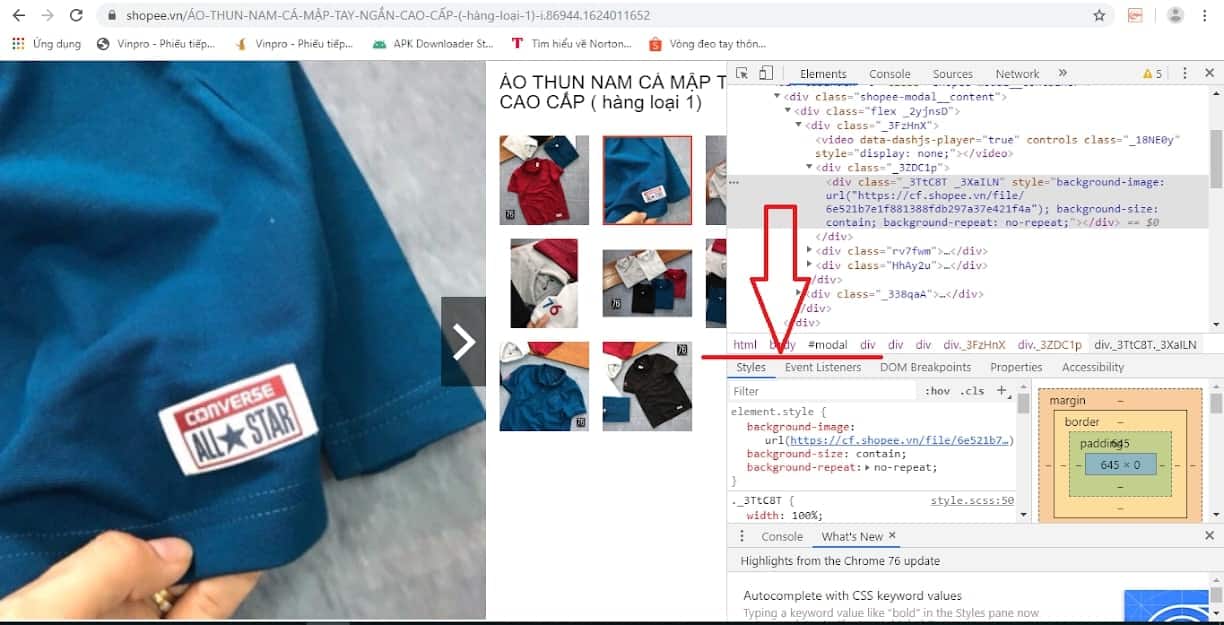Viewport: 1224px width, 625px height.
Task: Select div._3ZDC1p in the breadcrumb
Action: (1050, 345)
